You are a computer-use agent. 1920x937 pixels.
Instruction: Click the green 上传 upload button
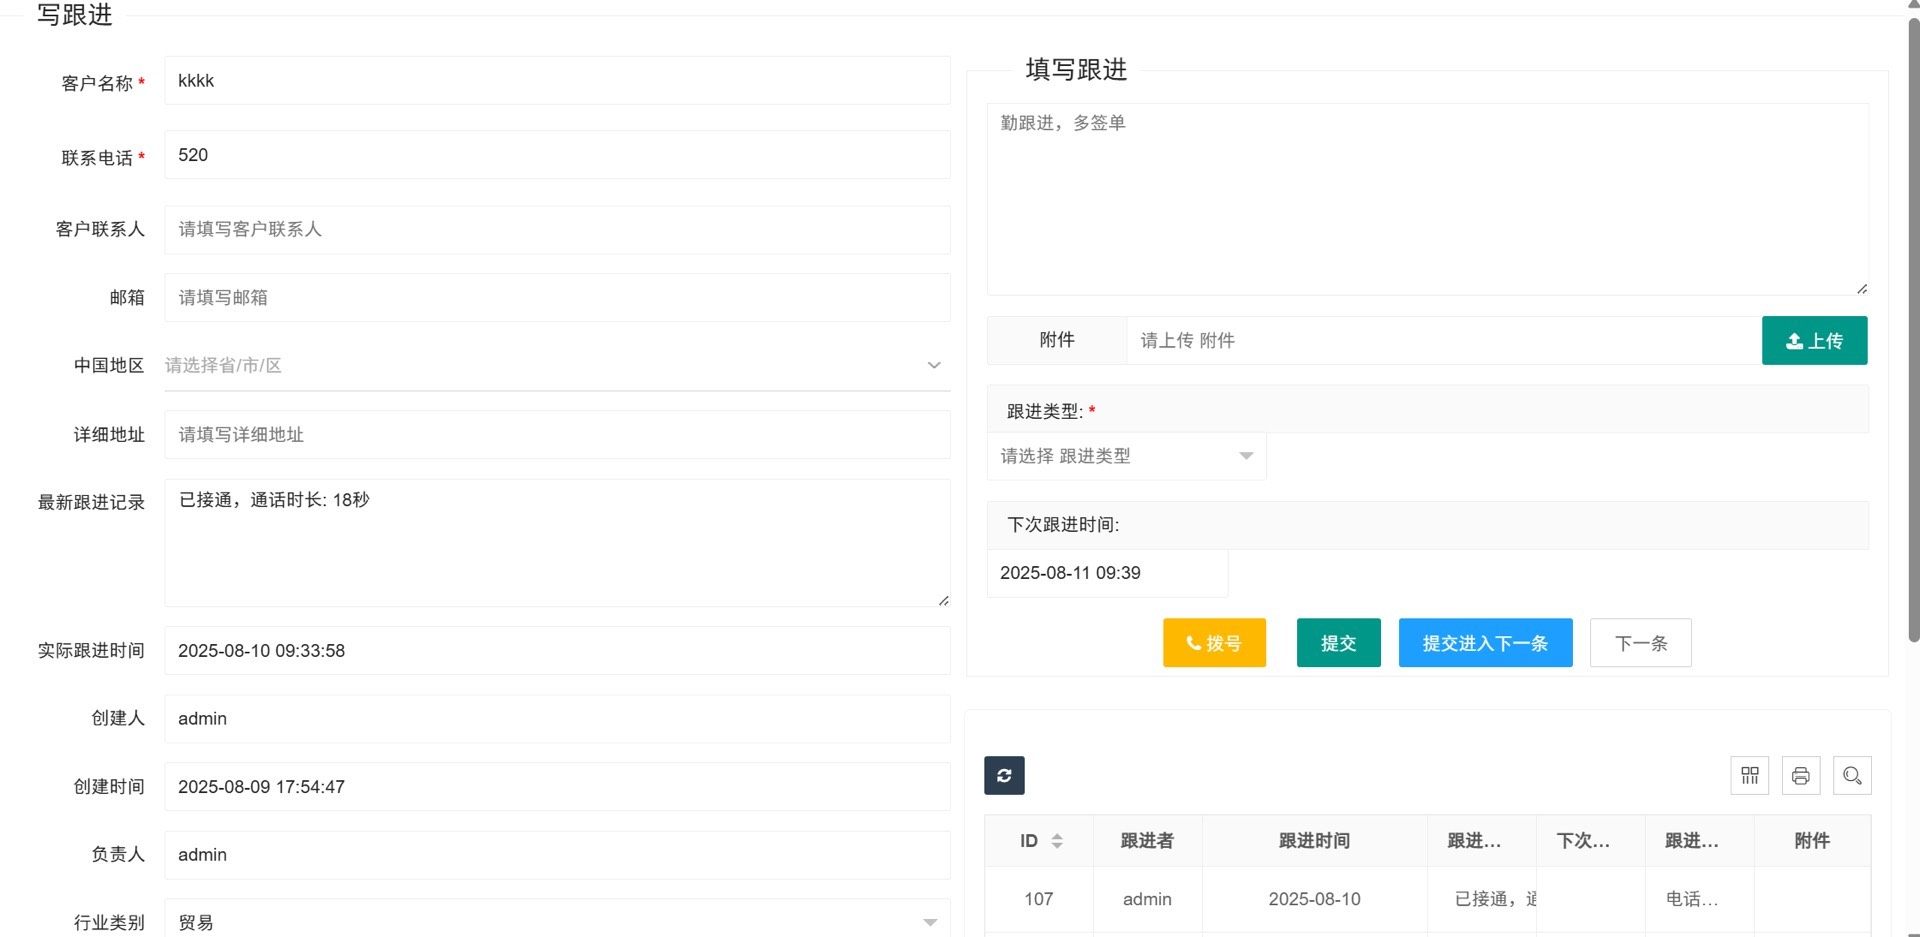pyautogui.click(x=1814, y=341)
